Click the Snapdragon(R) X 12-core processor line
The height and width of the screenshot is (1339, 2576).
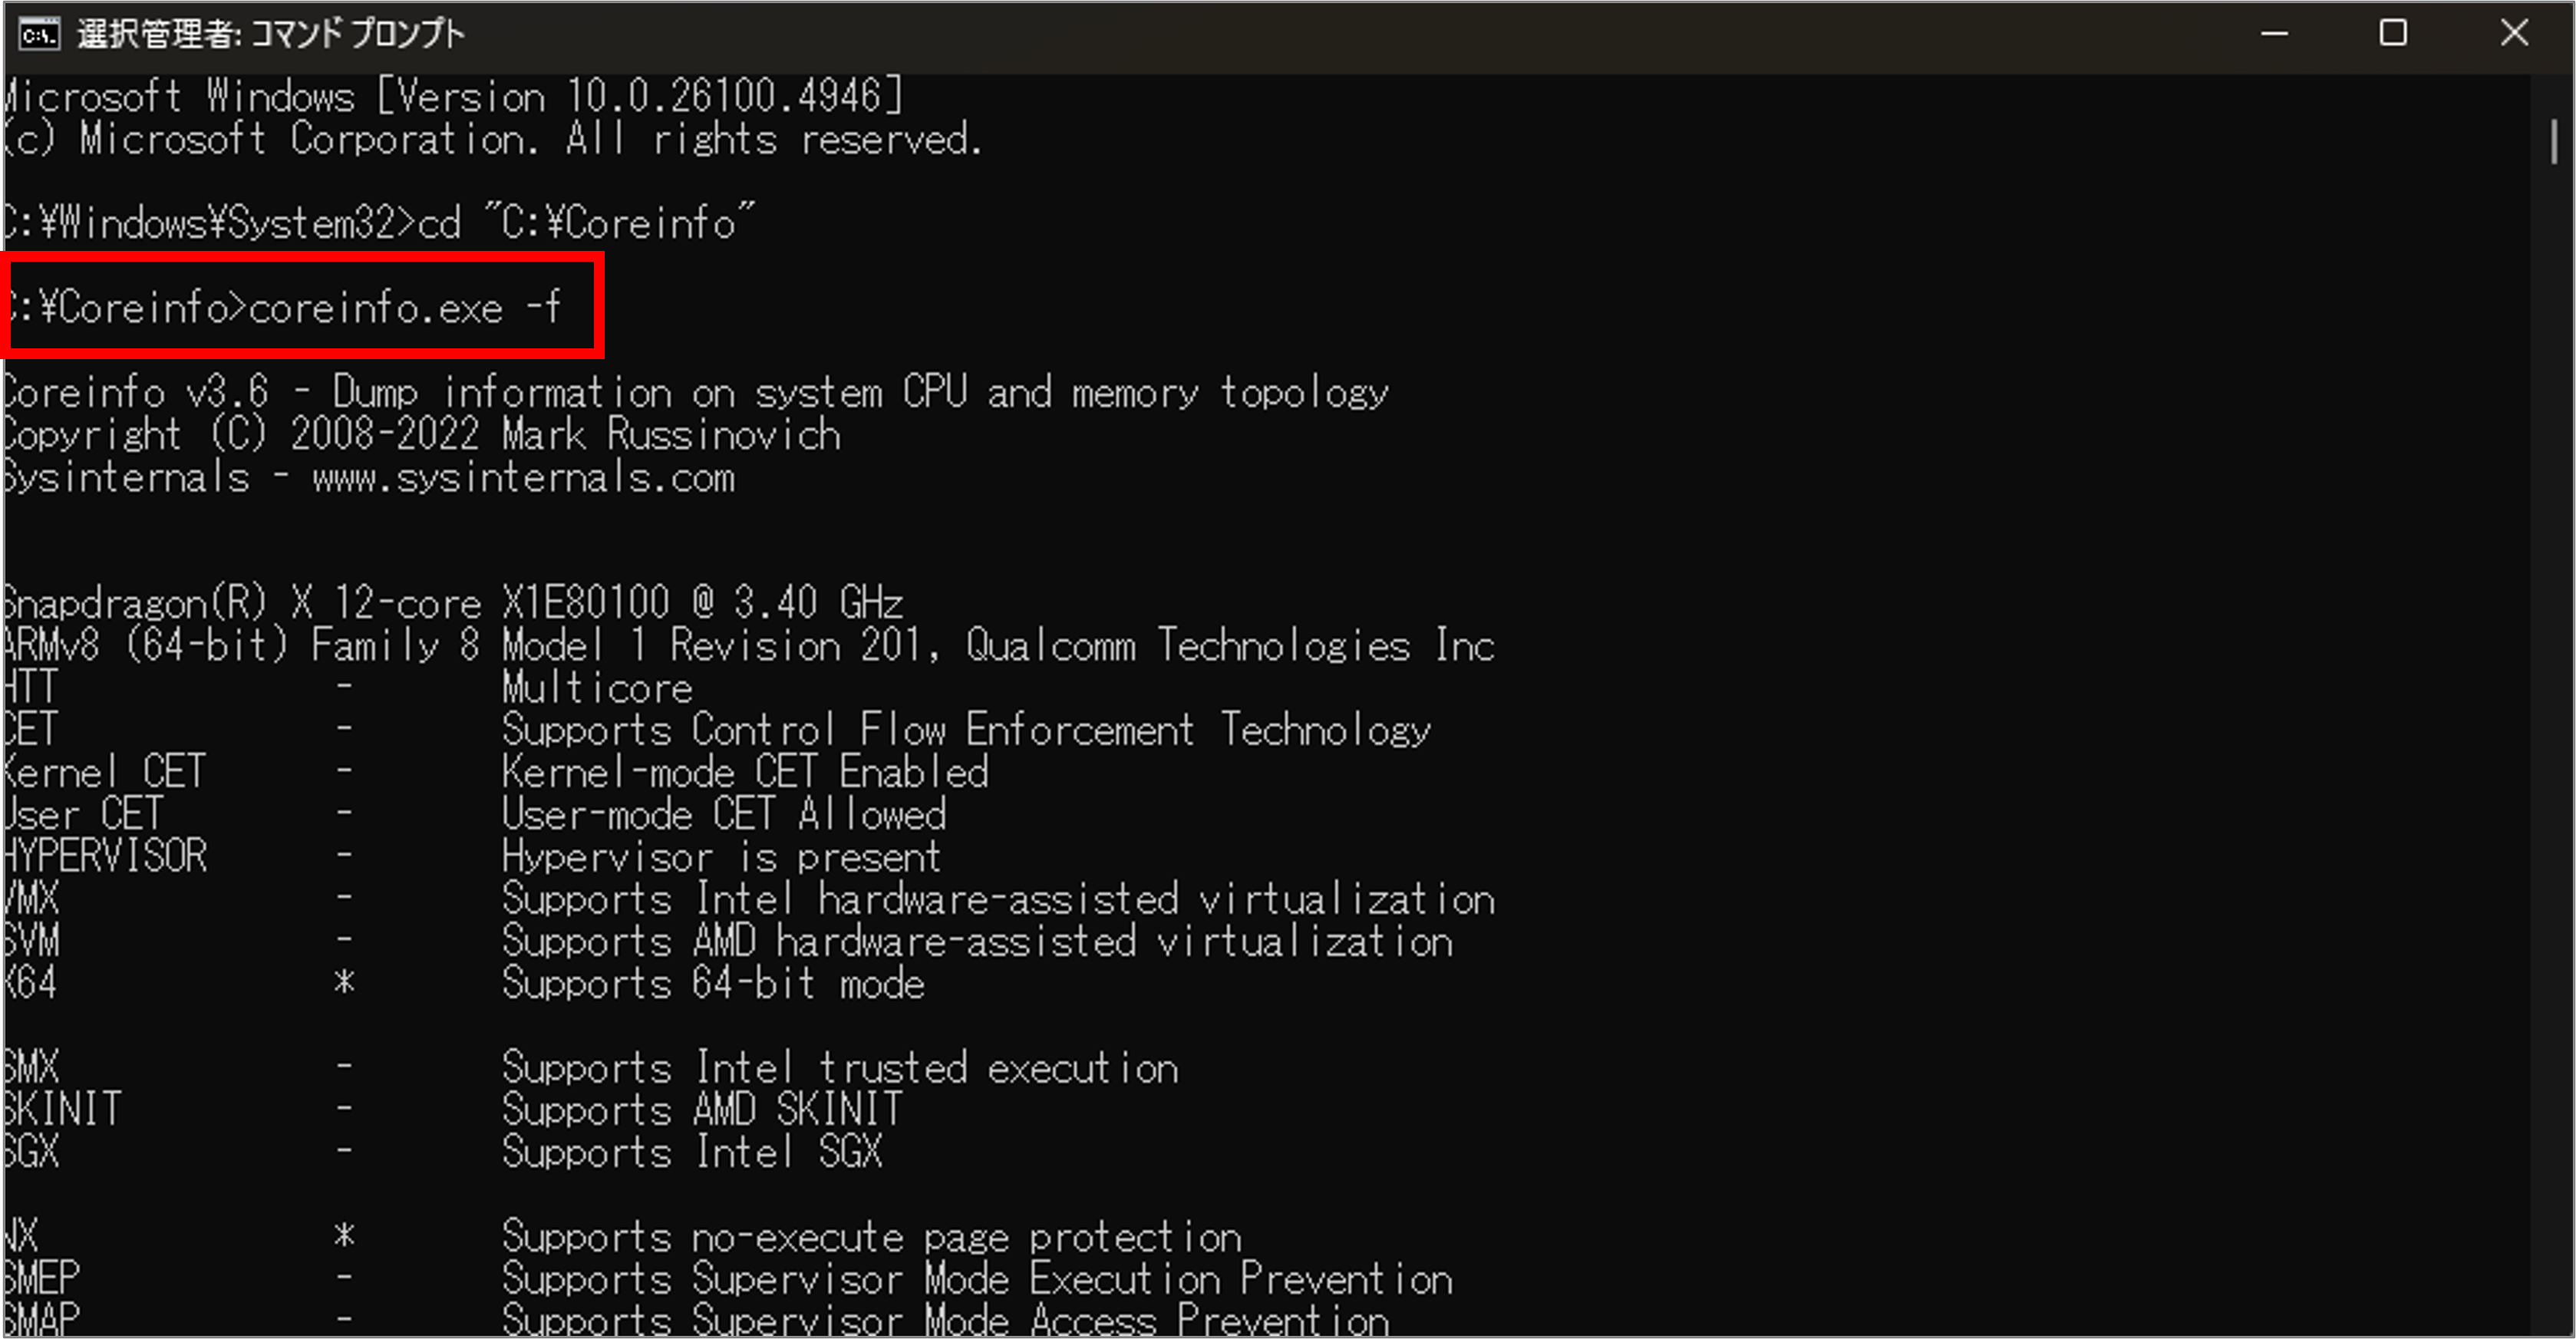453,604
